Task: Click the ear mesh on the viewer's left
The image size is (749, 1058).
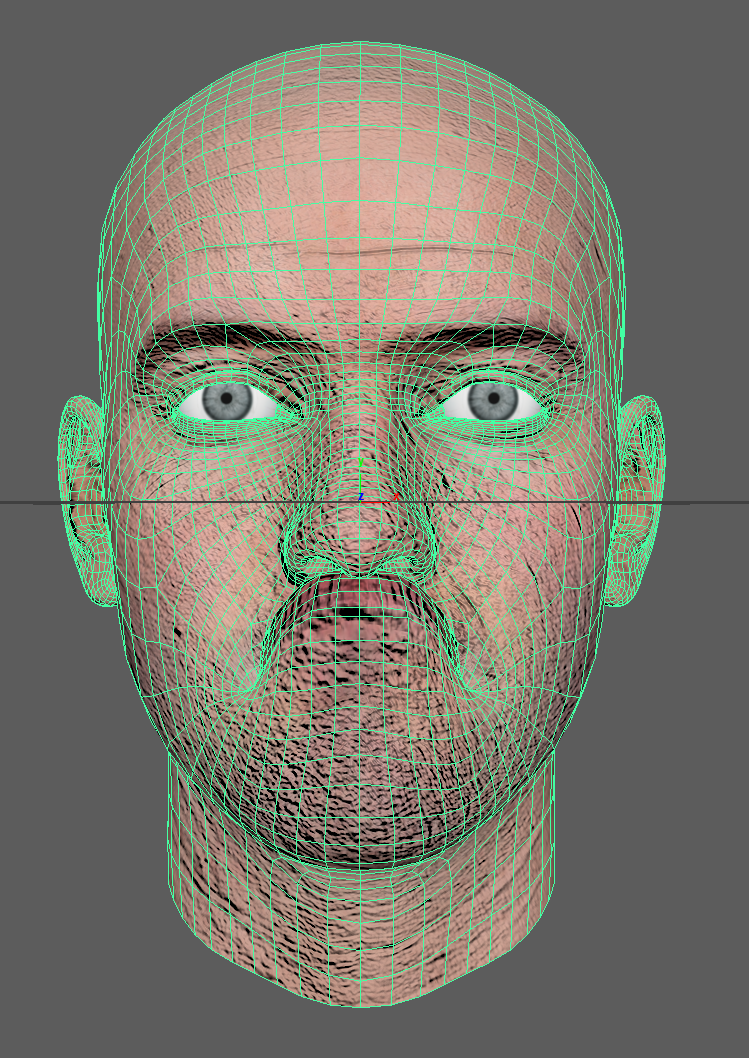Action: (86, 501)
